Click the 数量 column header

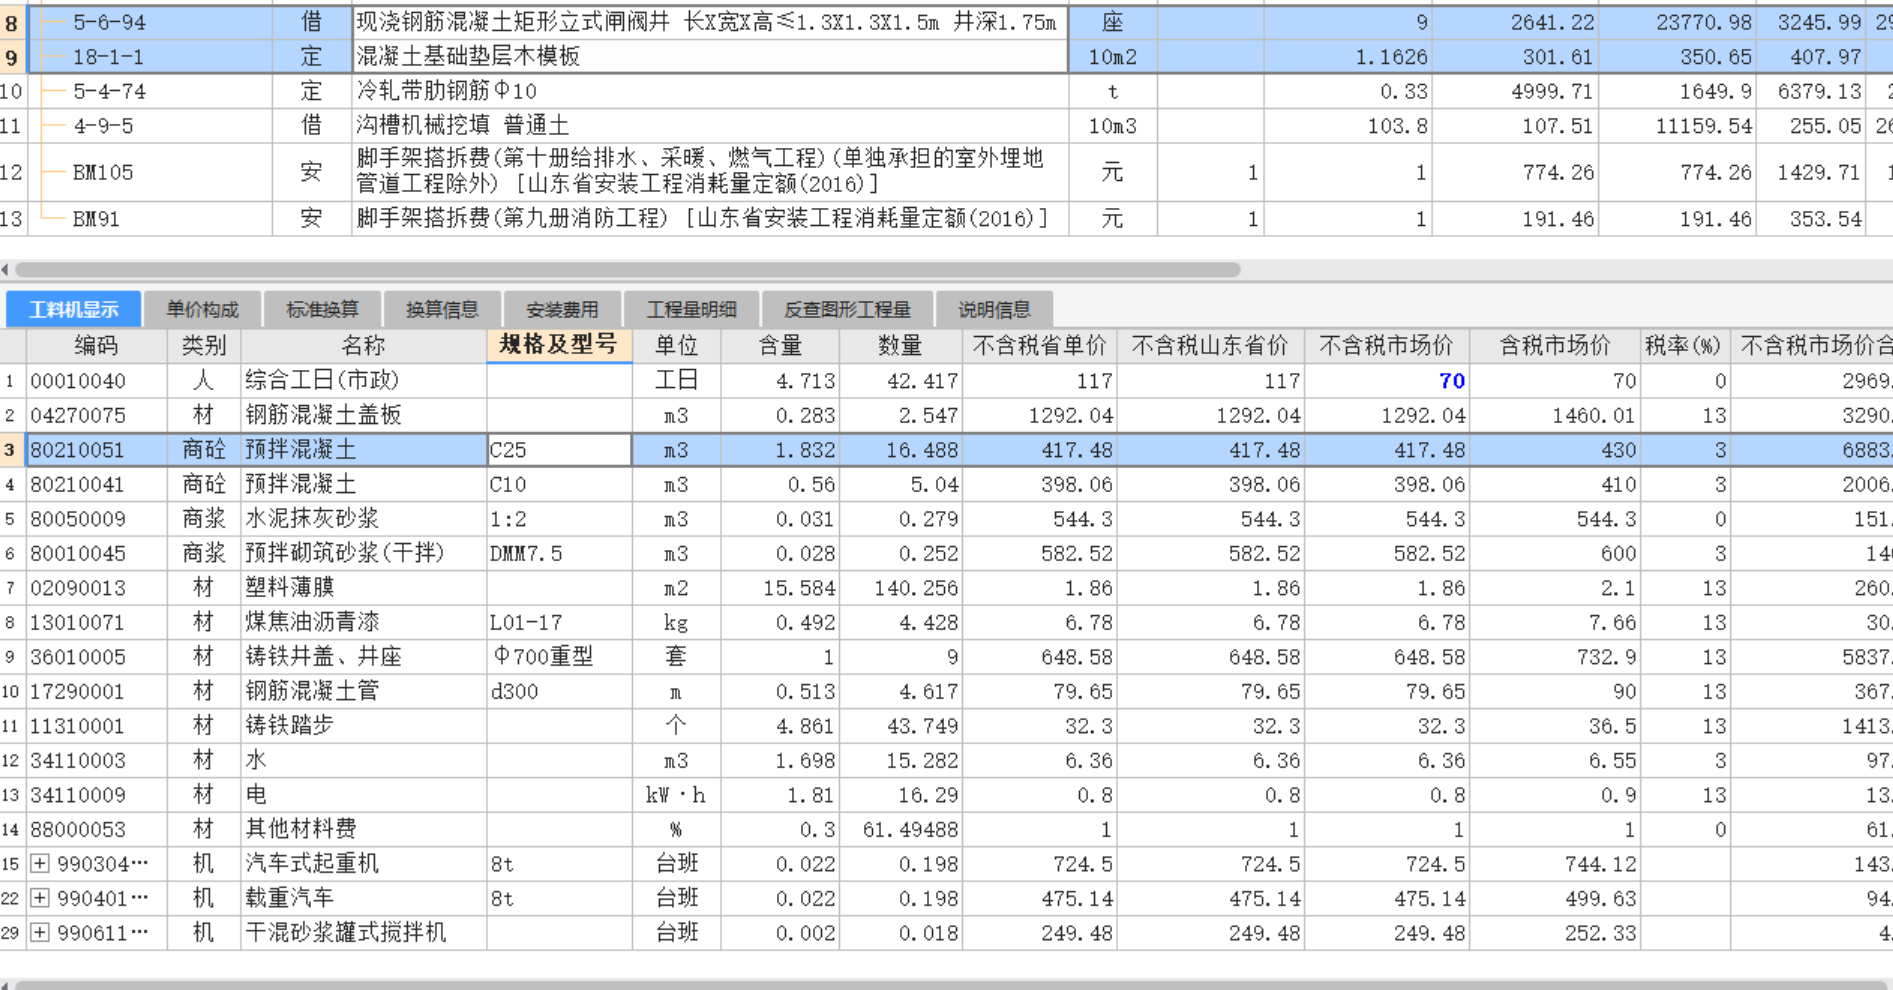(x=901, y=345)
